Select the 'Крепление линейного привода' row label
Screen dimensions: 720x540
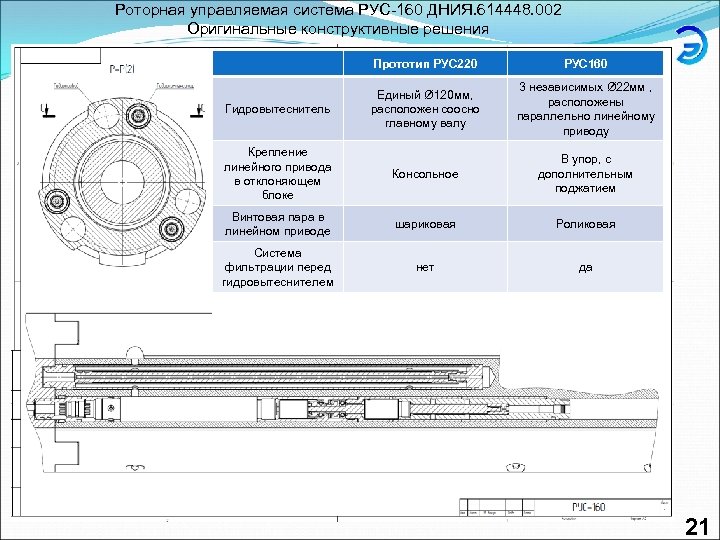278,173
